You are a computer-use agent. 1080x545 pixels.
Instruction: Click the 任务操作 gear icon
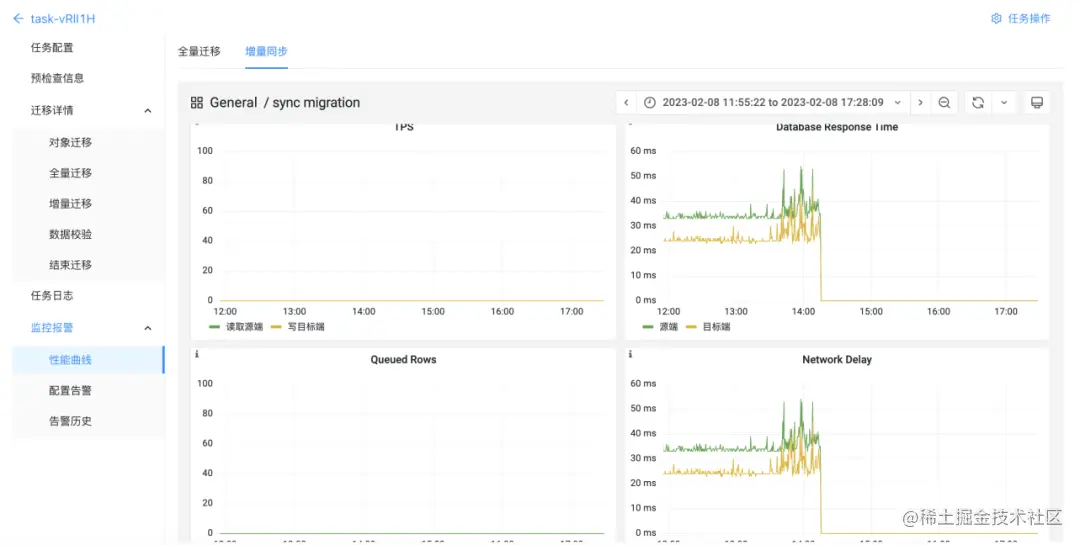(996, 19)
